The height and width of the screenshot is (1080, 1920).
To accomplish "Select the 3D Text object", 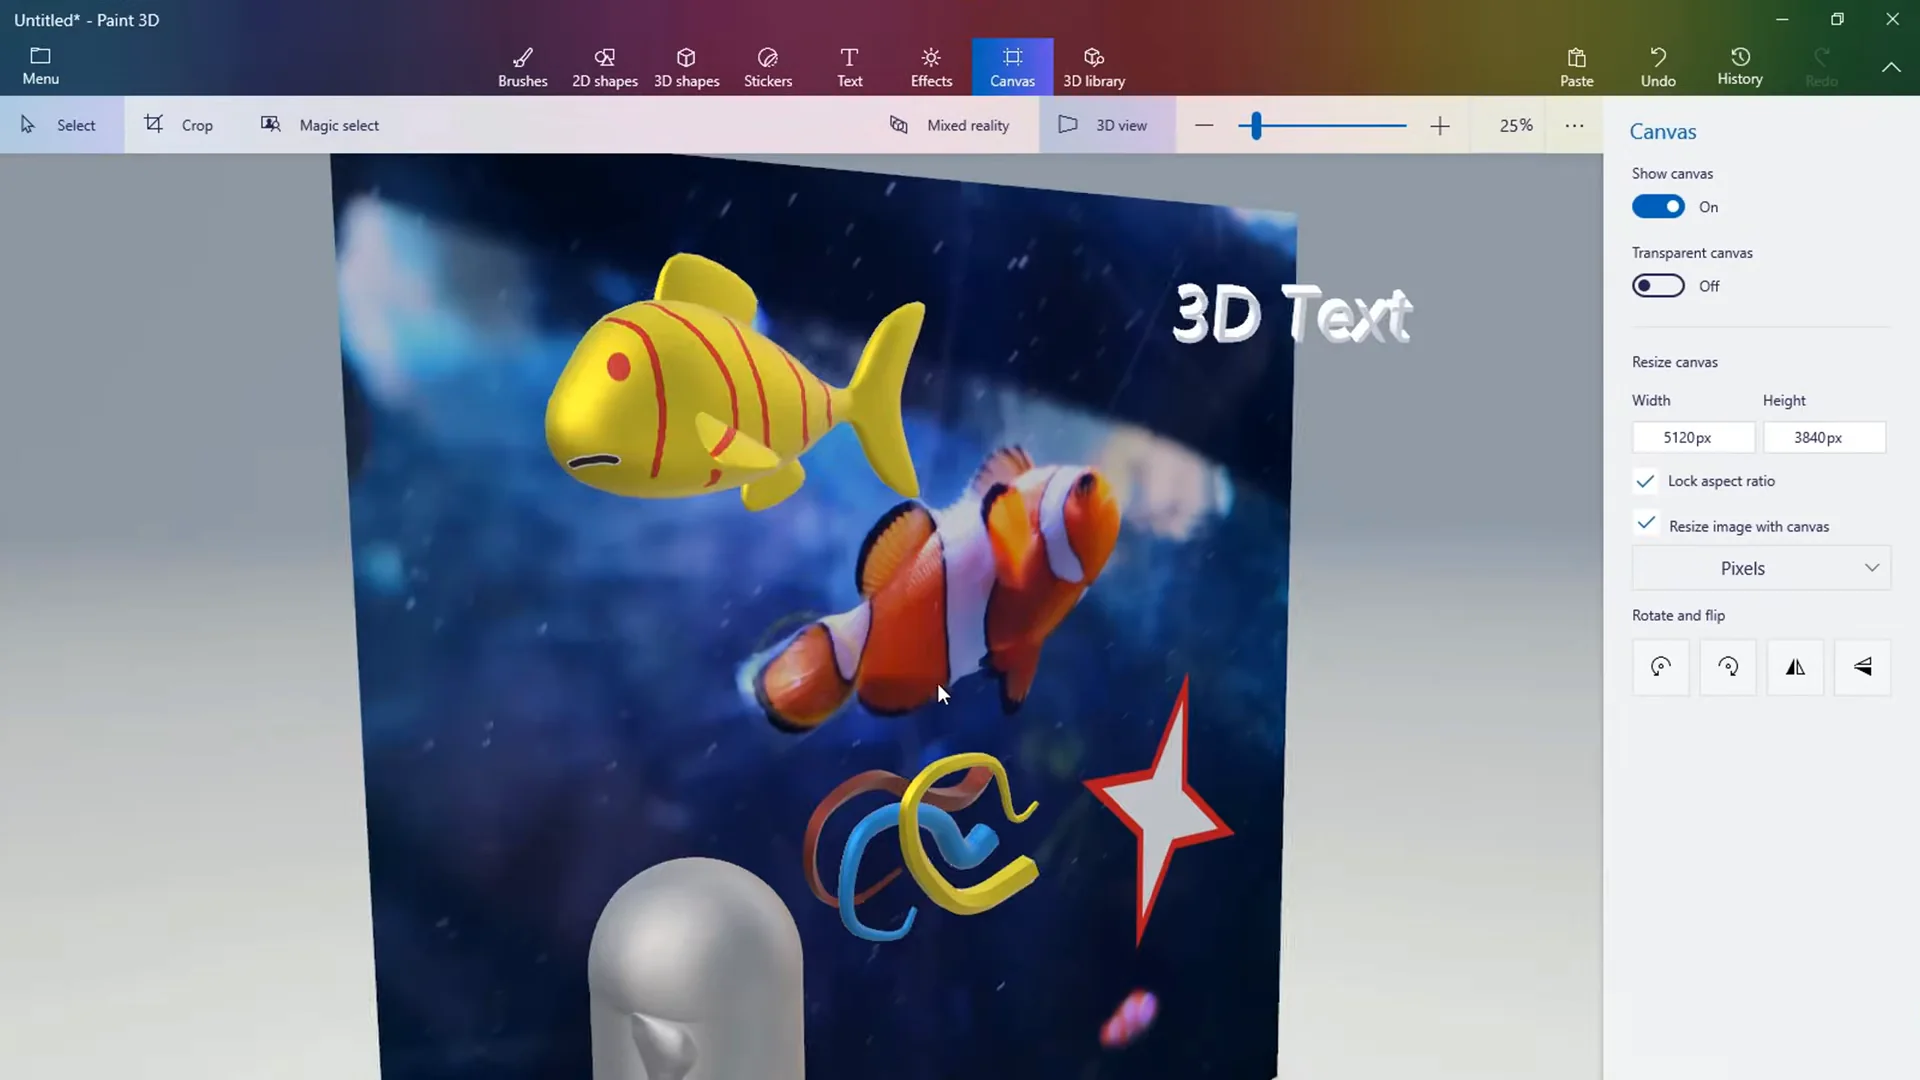I will pyautogui.click(x=1292, y=314).
